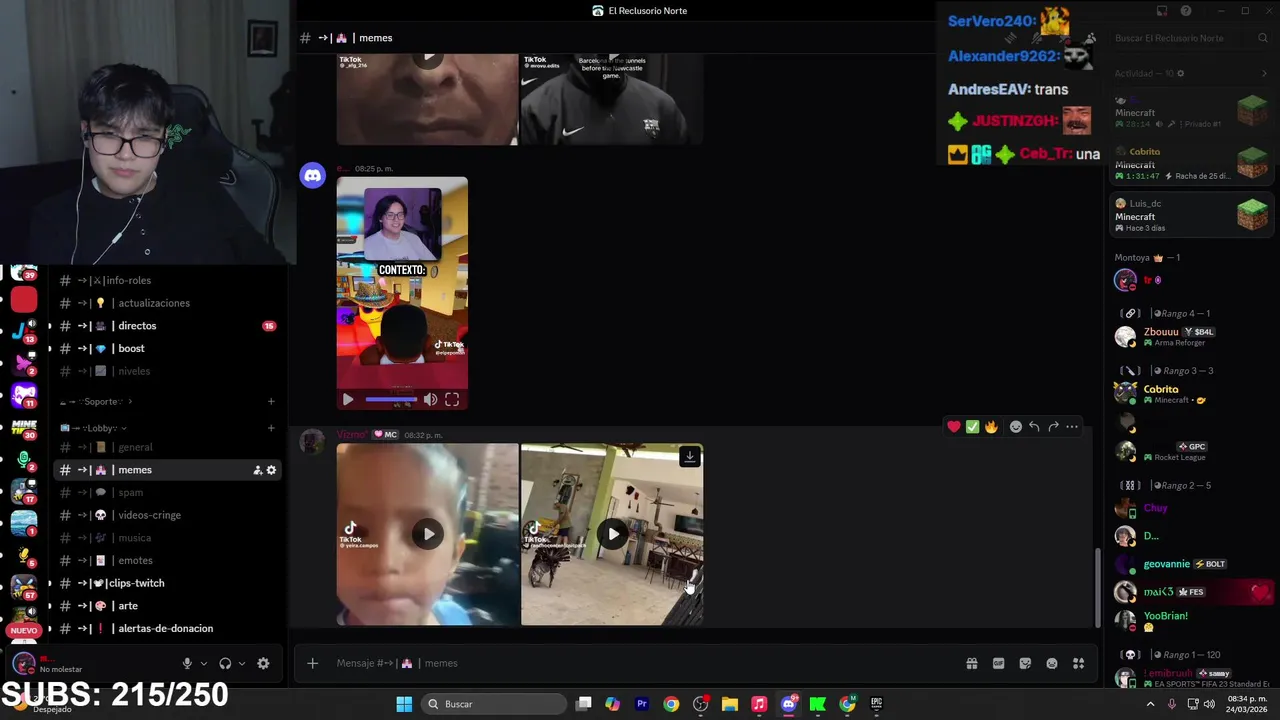Image resolution: width=1280 pixels, height=720 pixels.
Task: Click the chat messages scrollbar
Action: [1098, 587]
